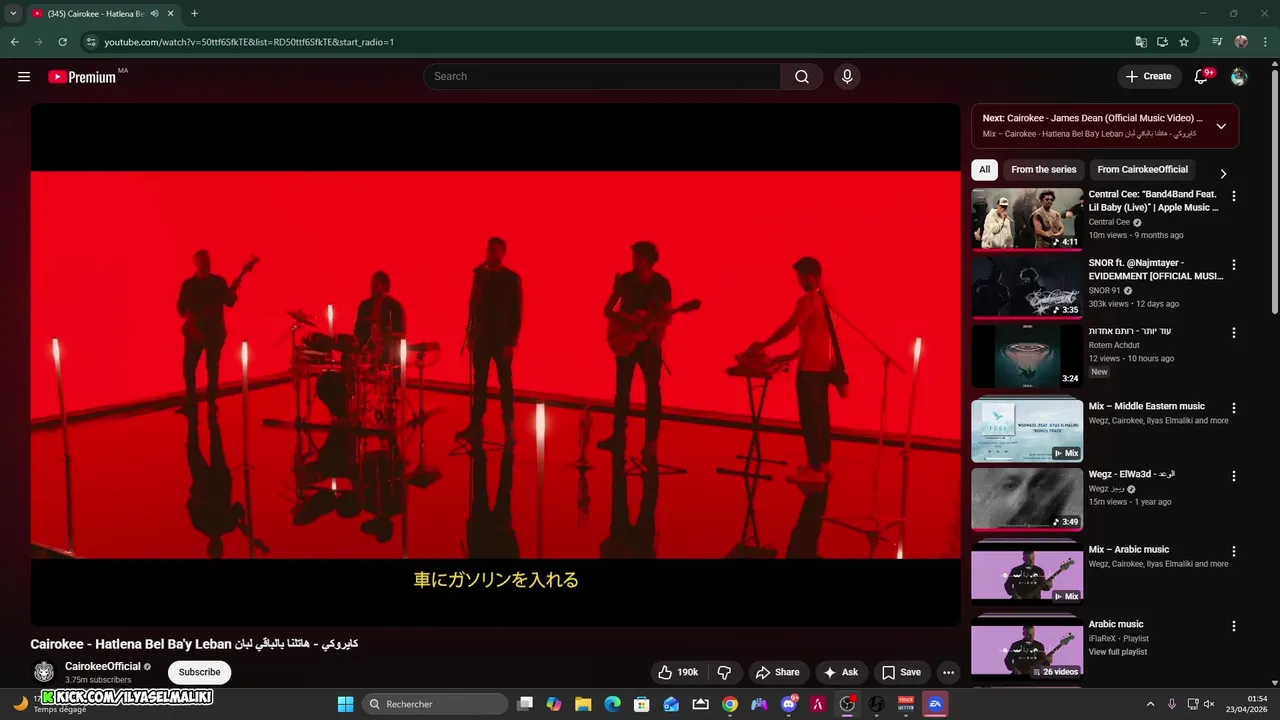Screen dimensions: 1280x720
Task: Open options for Mix – Arabic music
Action: click(x=1233, y=551)
